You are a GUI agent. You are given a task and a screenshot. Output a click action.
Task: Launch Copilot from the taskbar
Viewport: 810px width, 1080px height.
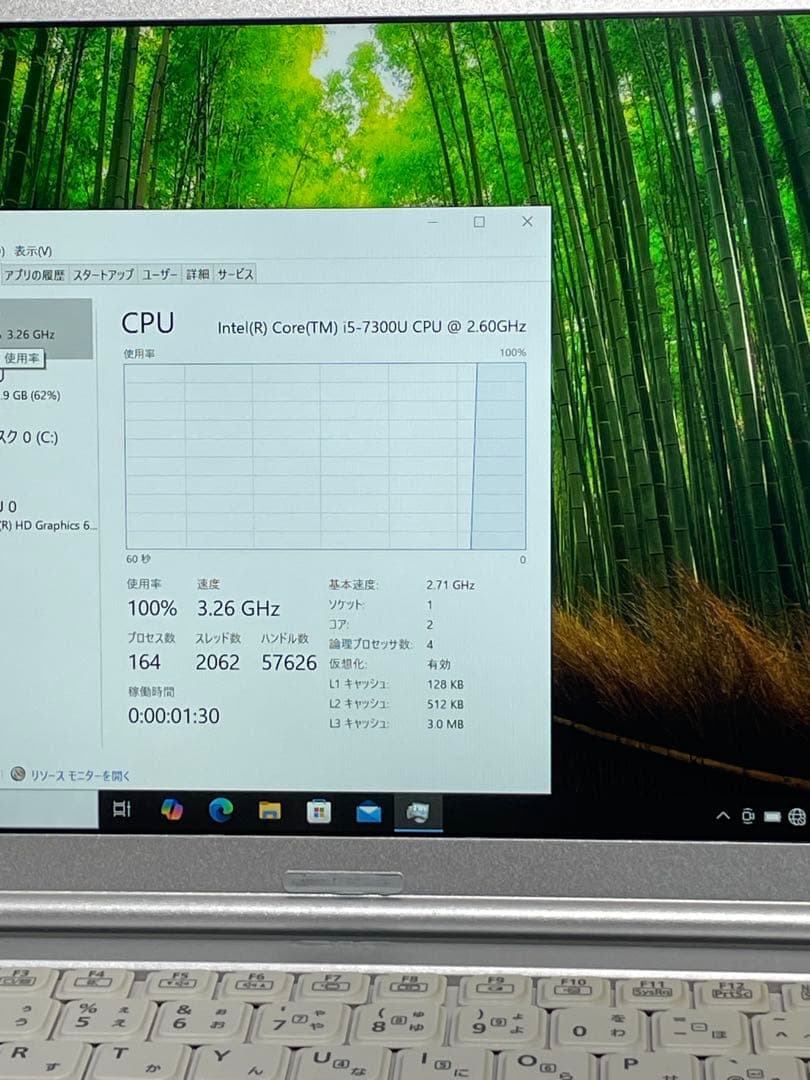pyautogui.click(x=172, y=814)
